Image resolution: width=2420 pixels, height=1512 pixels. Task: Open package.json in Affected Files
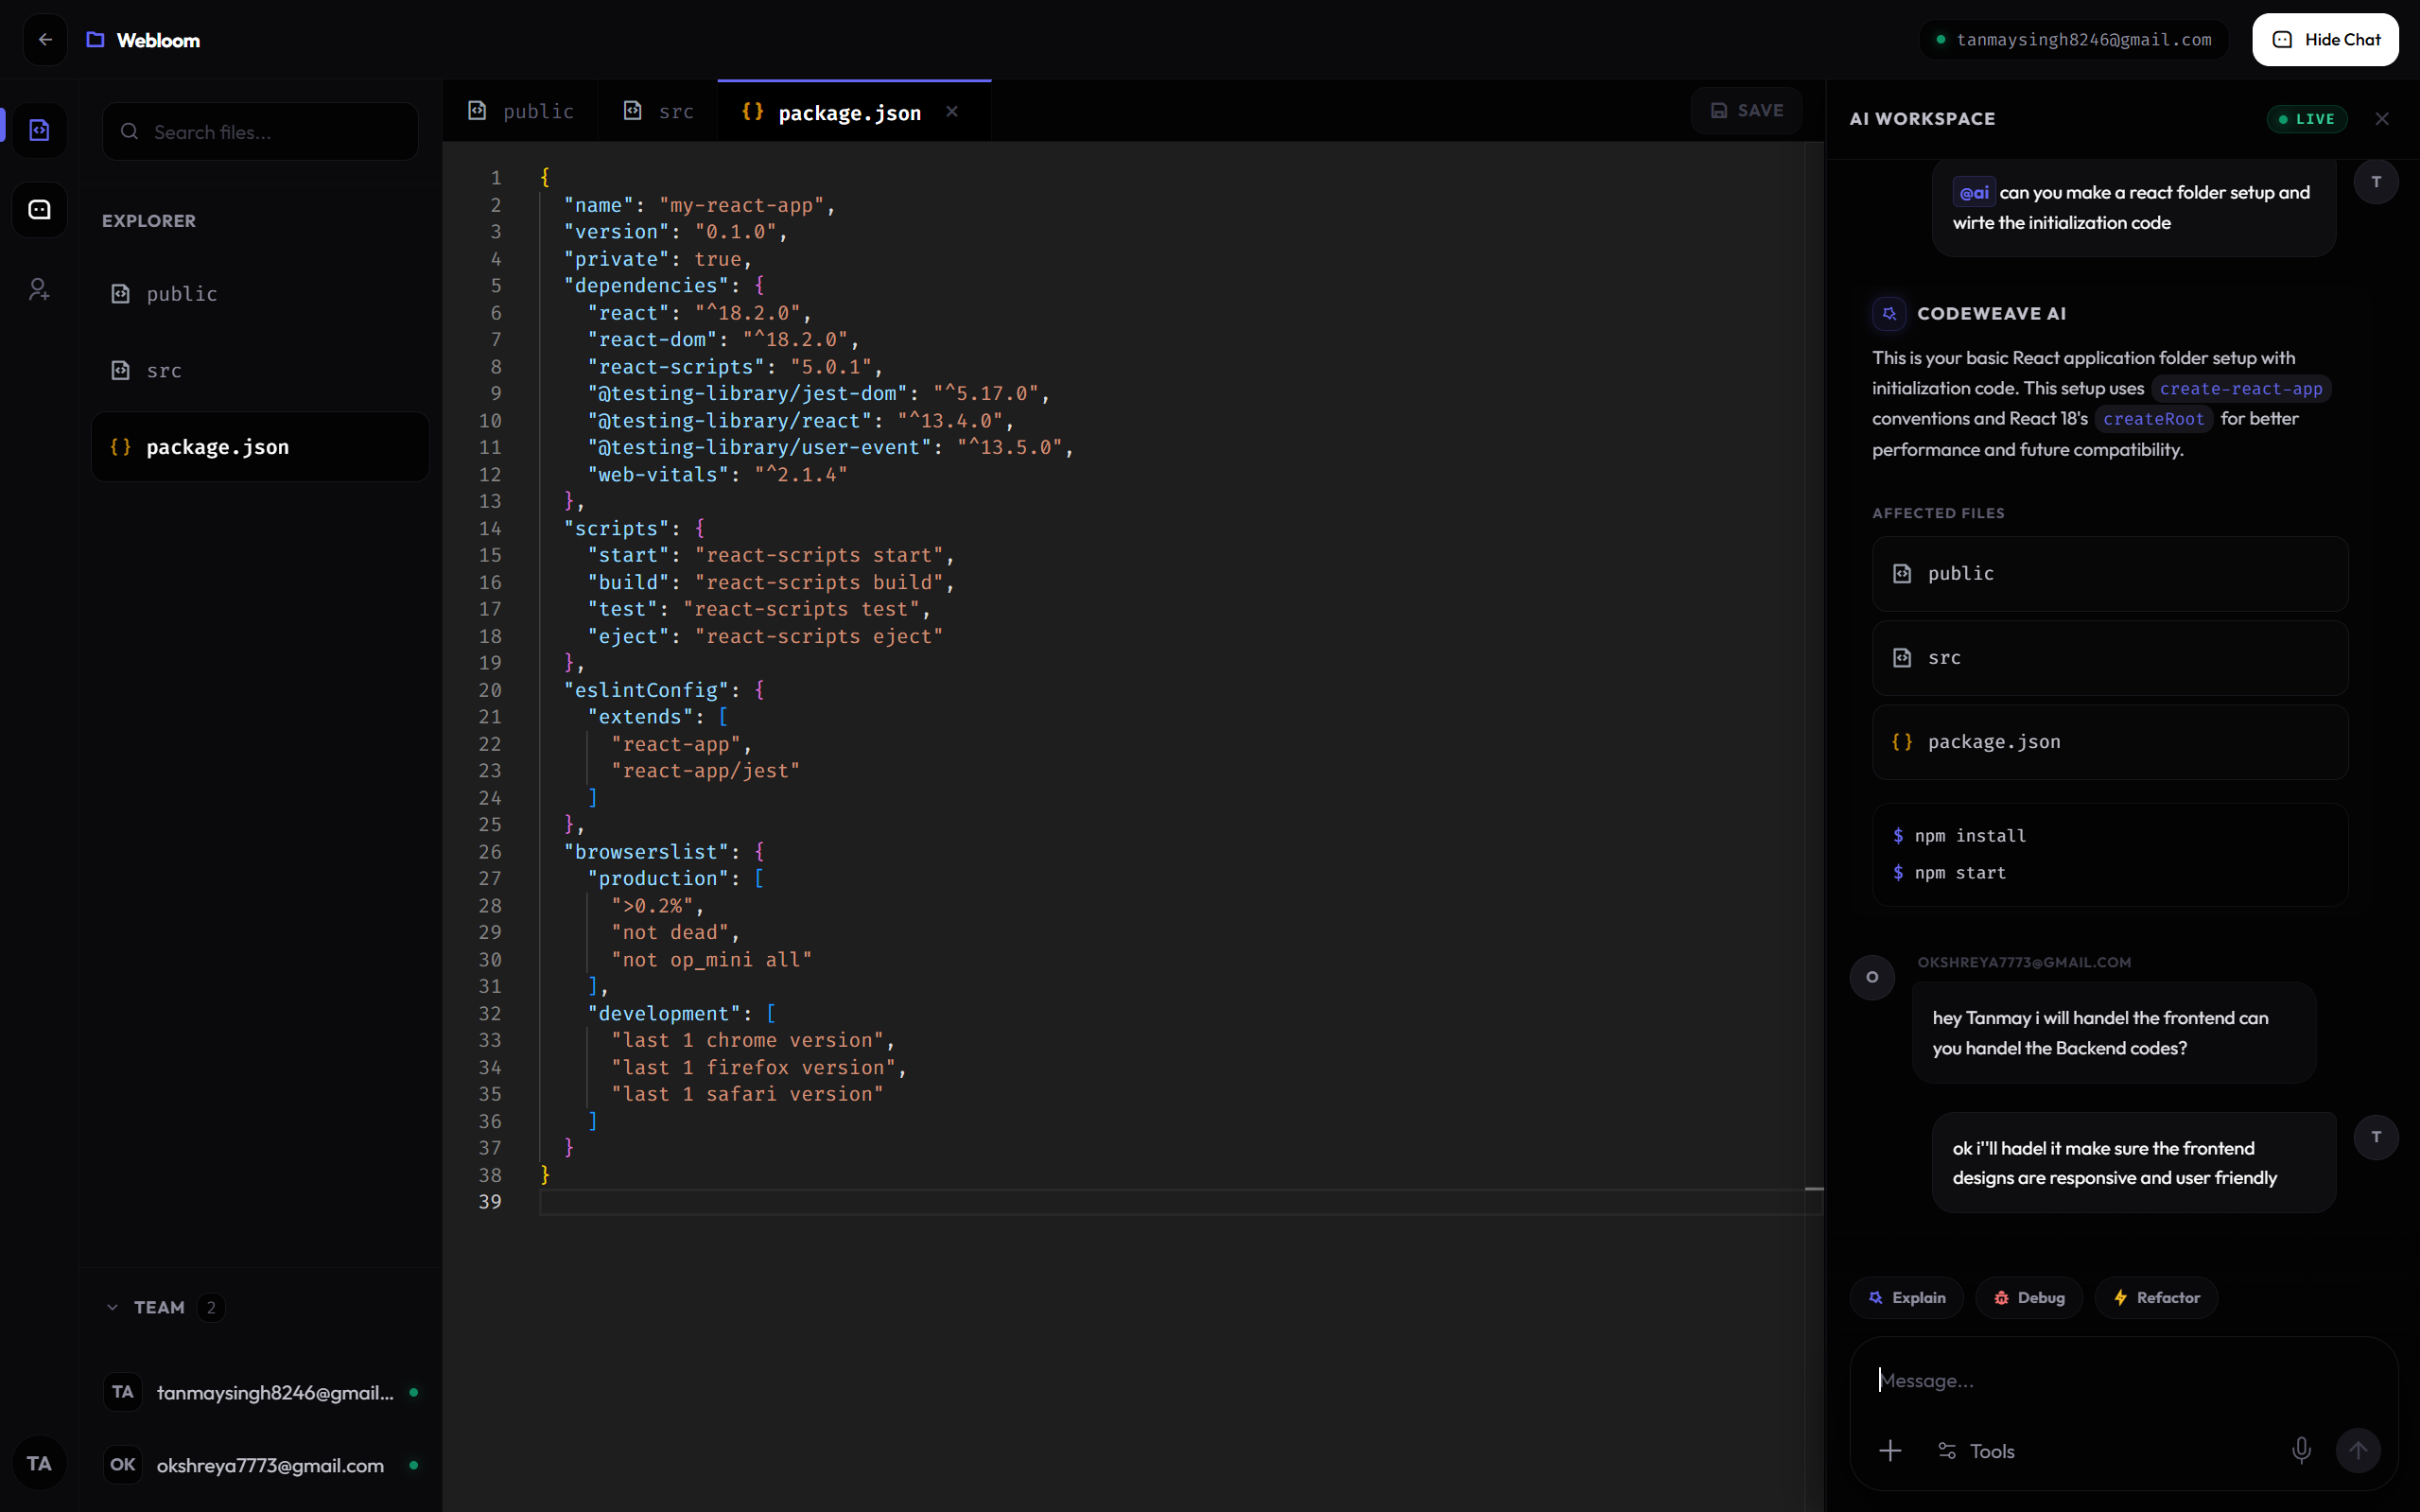(x=2110, y=742)
